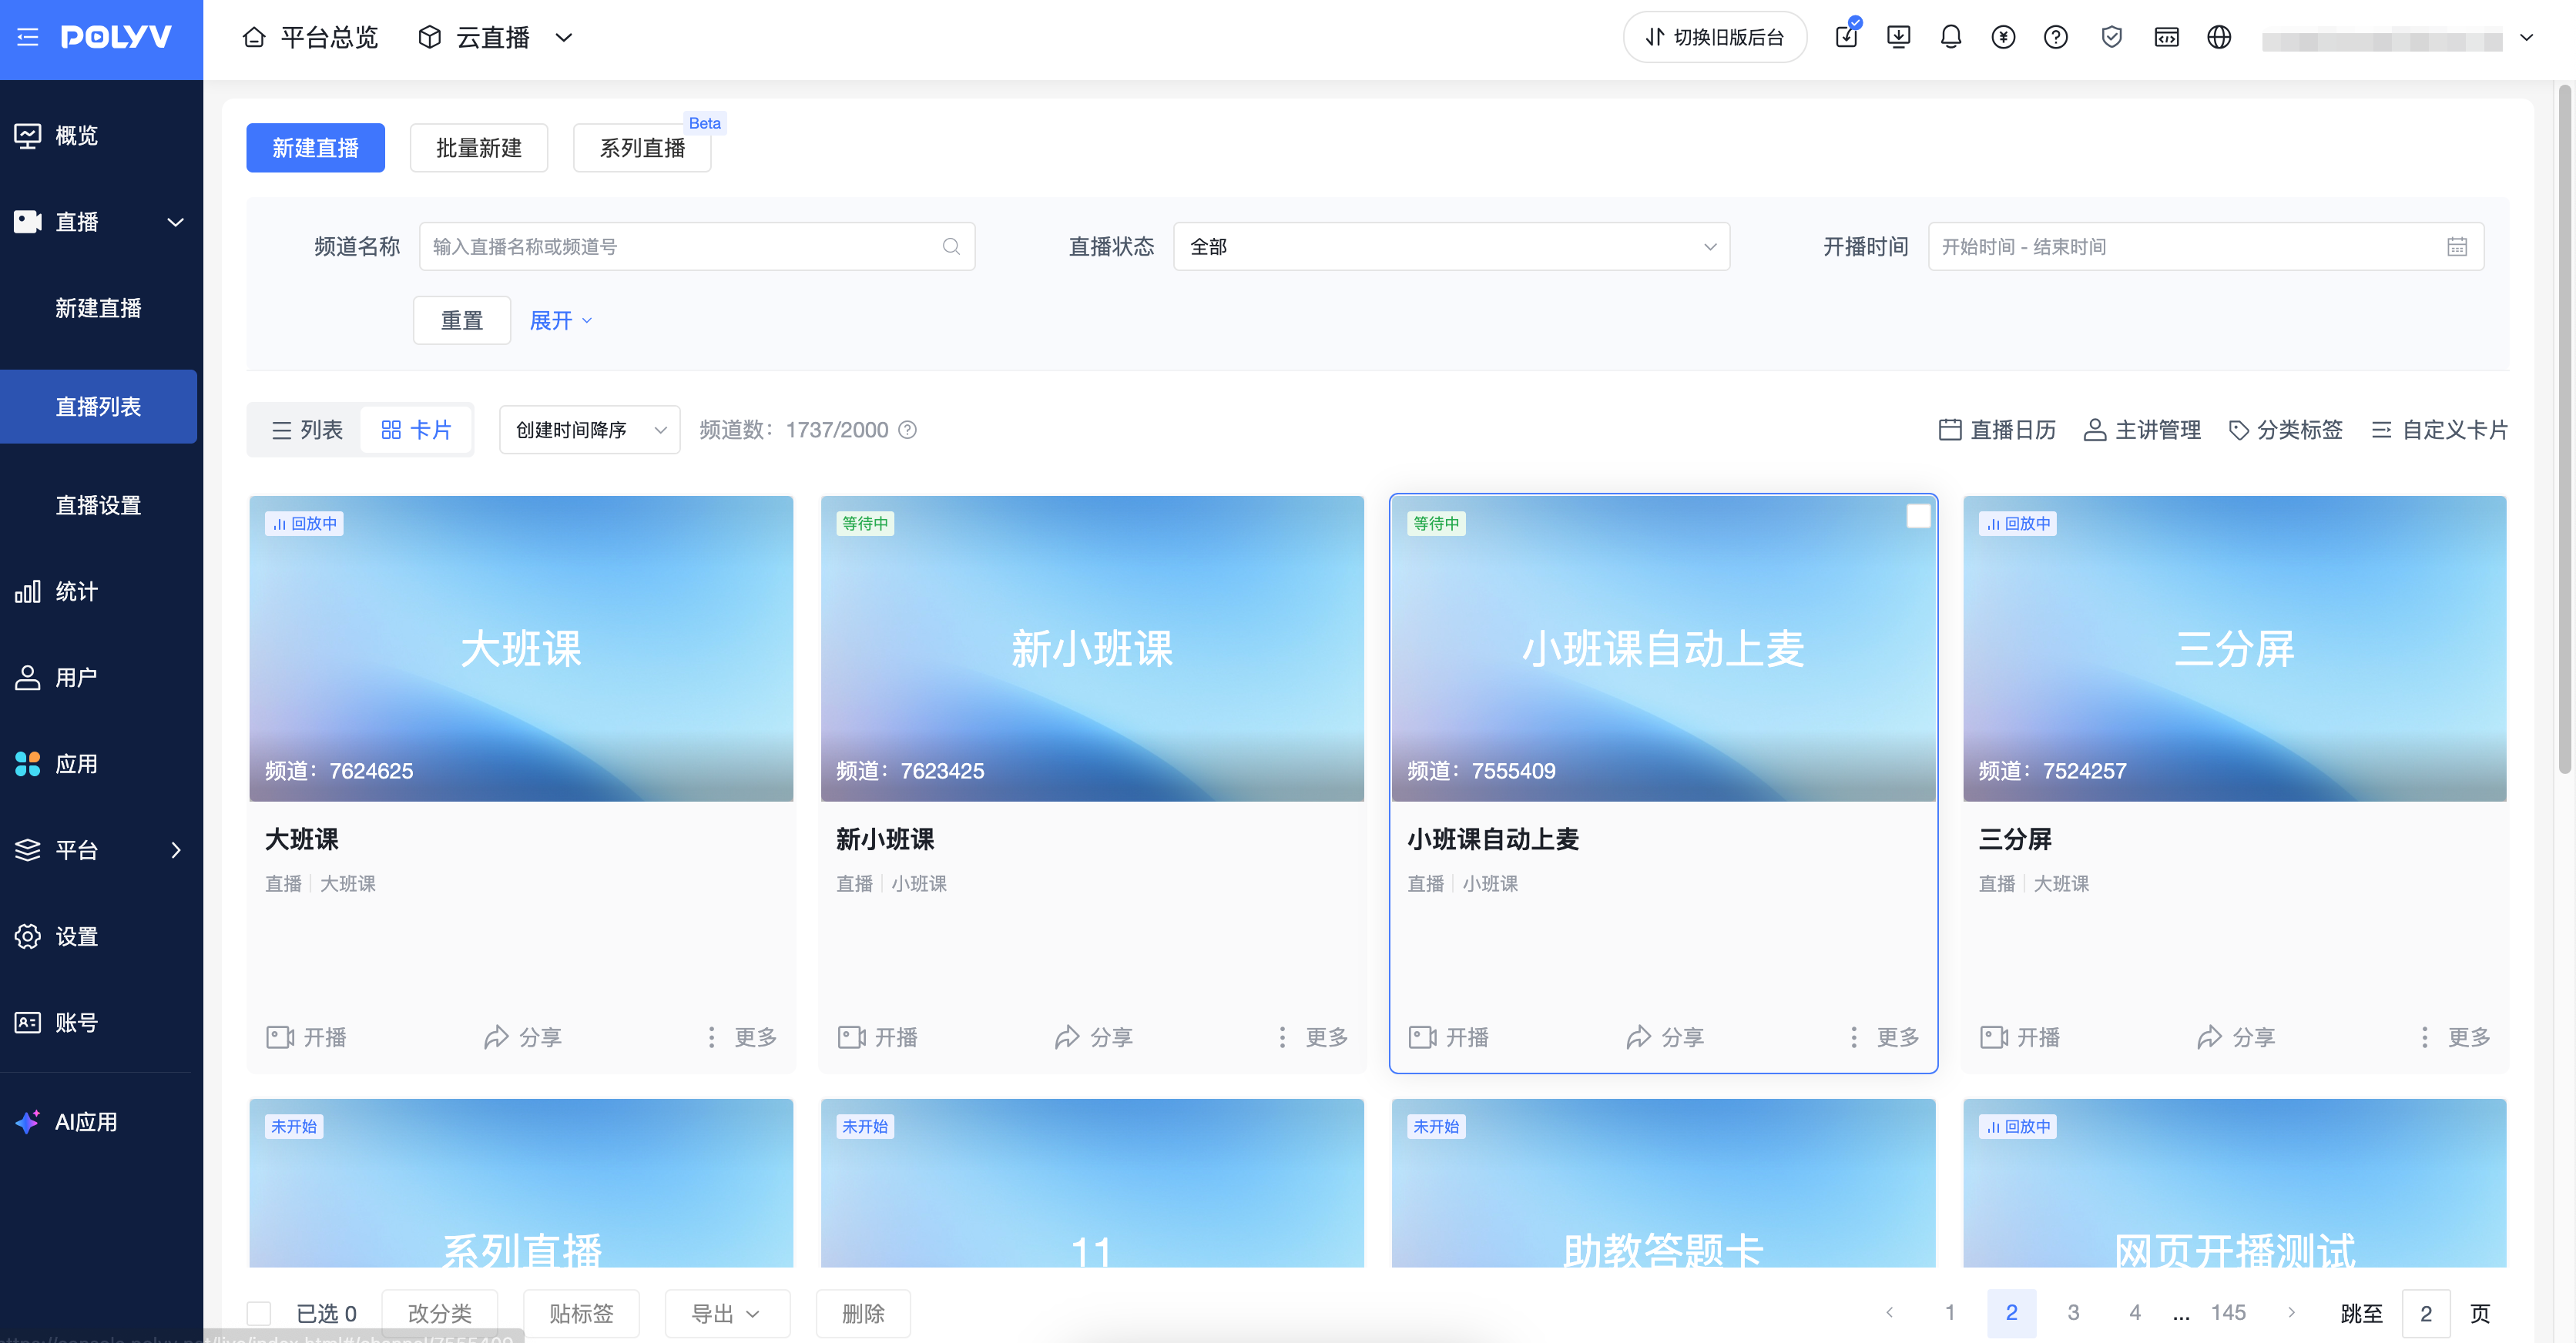Select 直播列表 in the sidebar

[99, 406]
